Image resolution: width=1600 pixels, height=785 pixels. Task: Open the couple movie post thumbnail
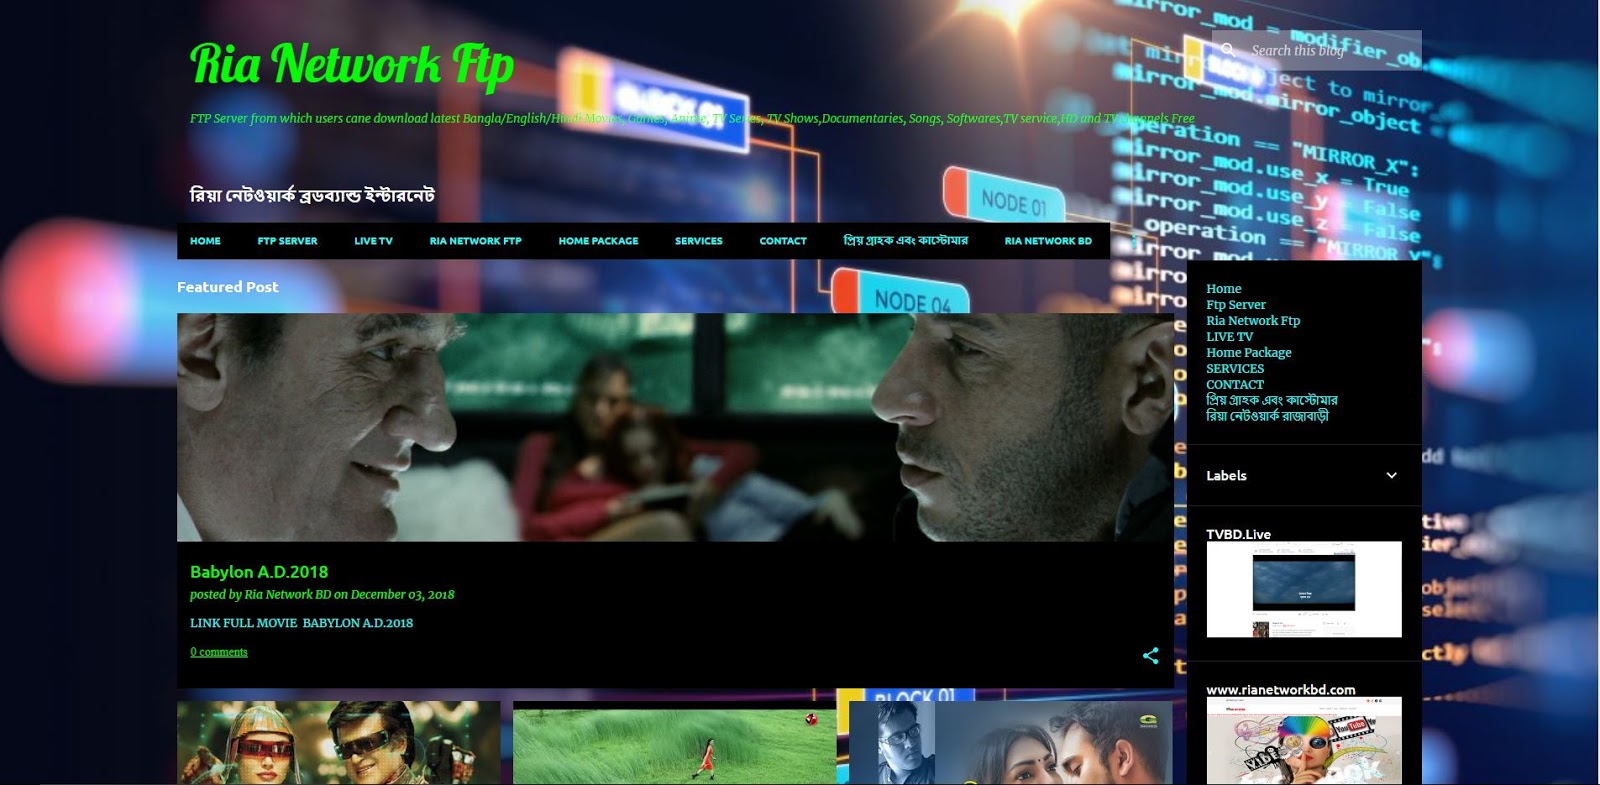click(1011, 743)
